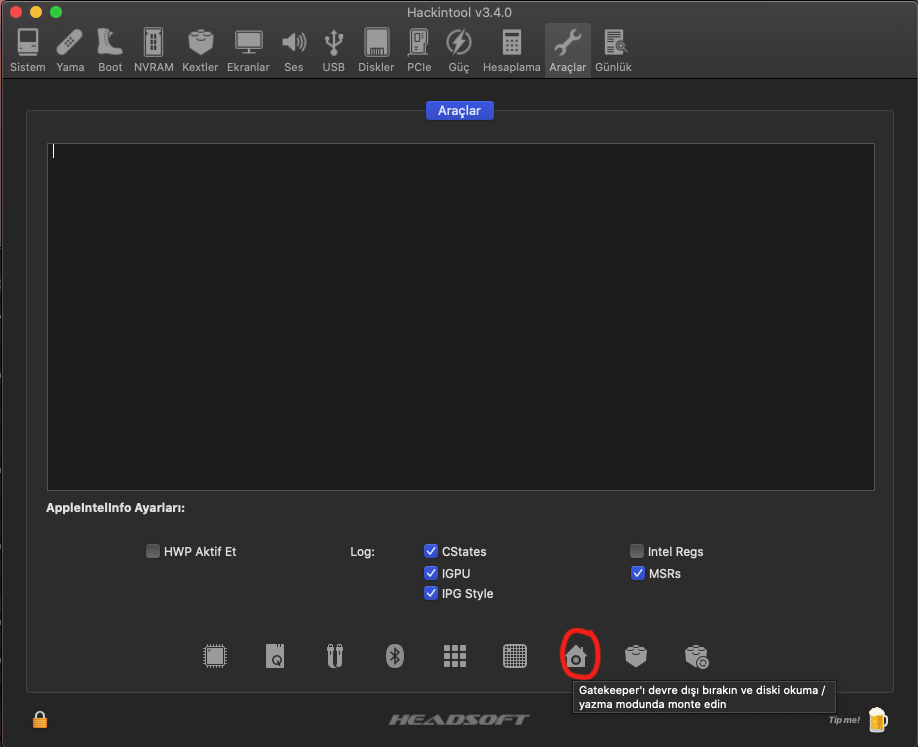Viewport: 918px width, 747px height.
Task: Click the orange padlock icon
Action: click(40, 719)
